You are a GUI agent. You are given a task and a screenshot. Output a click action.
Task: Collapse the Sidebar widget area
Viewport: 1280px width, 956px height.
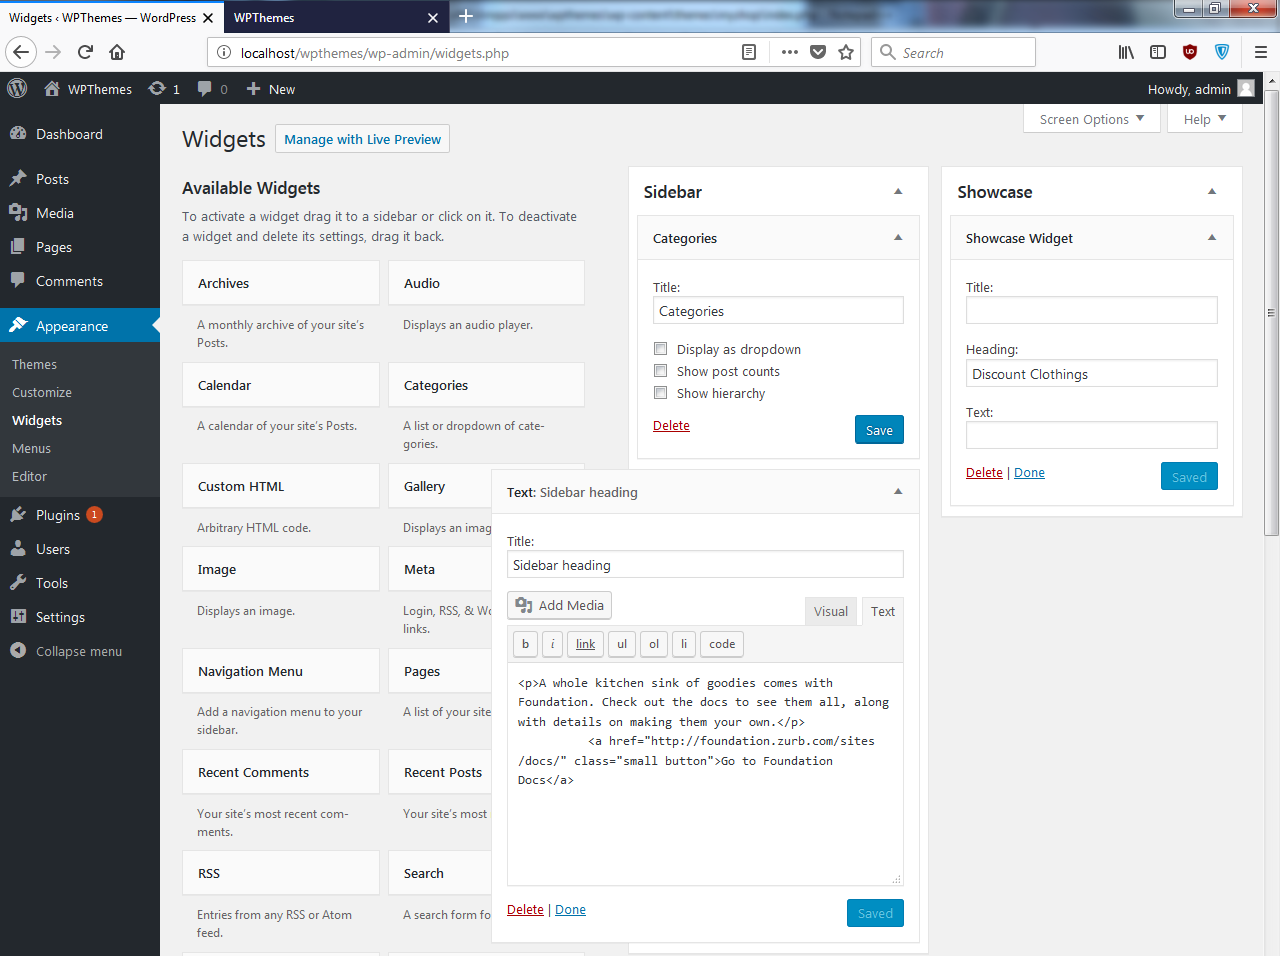[898, 191]
